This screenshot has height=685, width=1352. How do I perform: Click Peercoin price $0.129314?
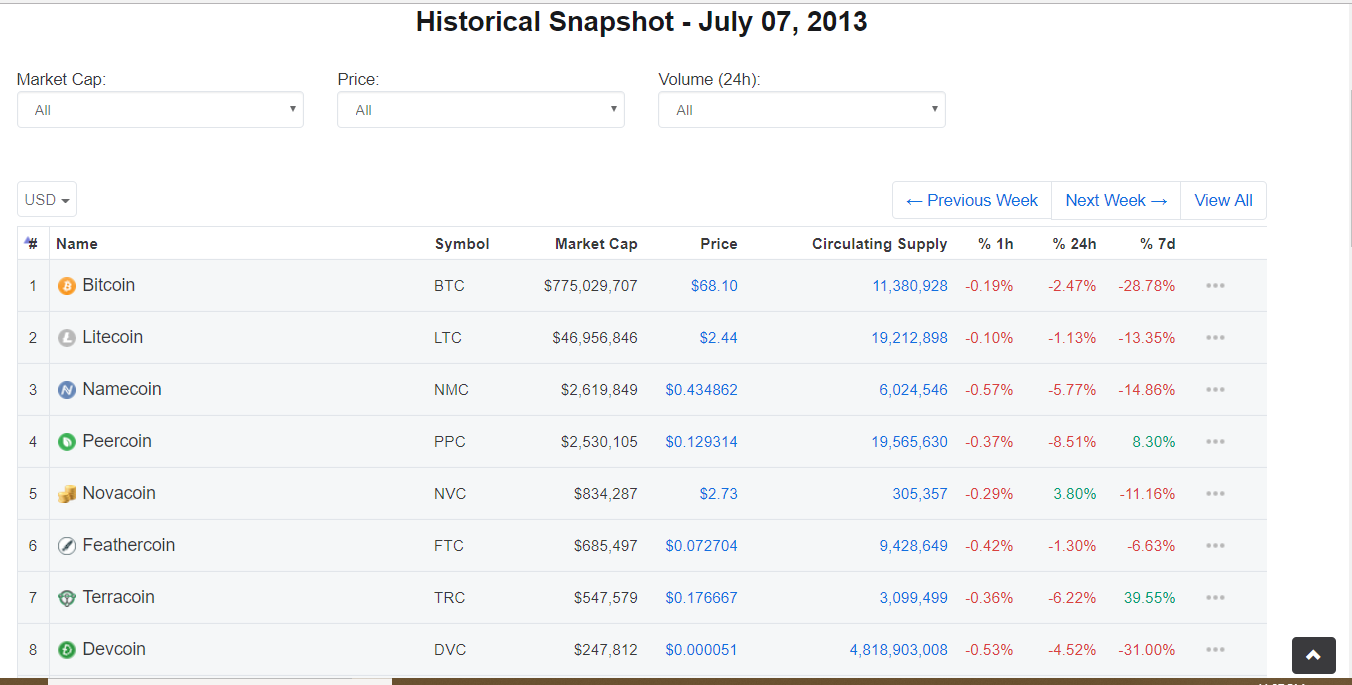pos(702,442)
